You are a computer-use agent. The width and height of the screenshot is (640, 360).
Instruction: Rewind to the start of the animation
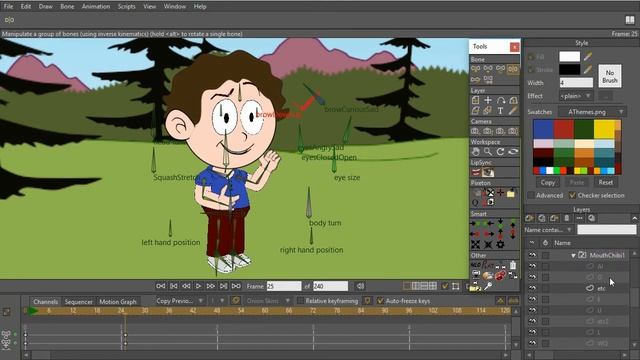point(160,286)
